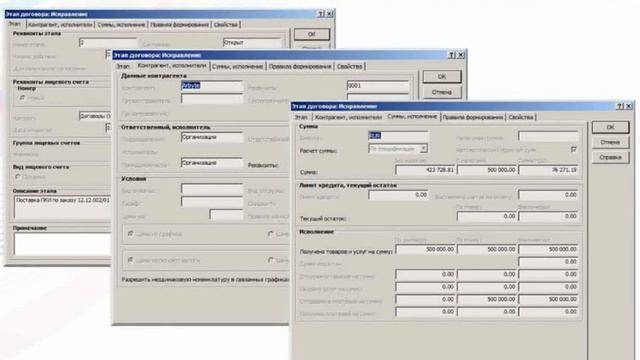Open Суммы, исполнение tab in the middle window
This screenshot has width=640, height=360.
click(x=238, y=66)
